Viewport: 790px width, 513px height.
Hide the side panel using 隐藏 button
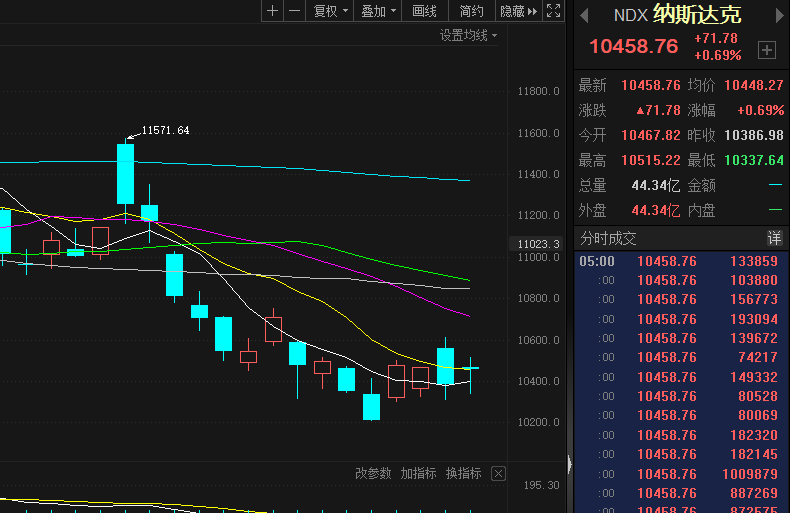click(518, 11)
